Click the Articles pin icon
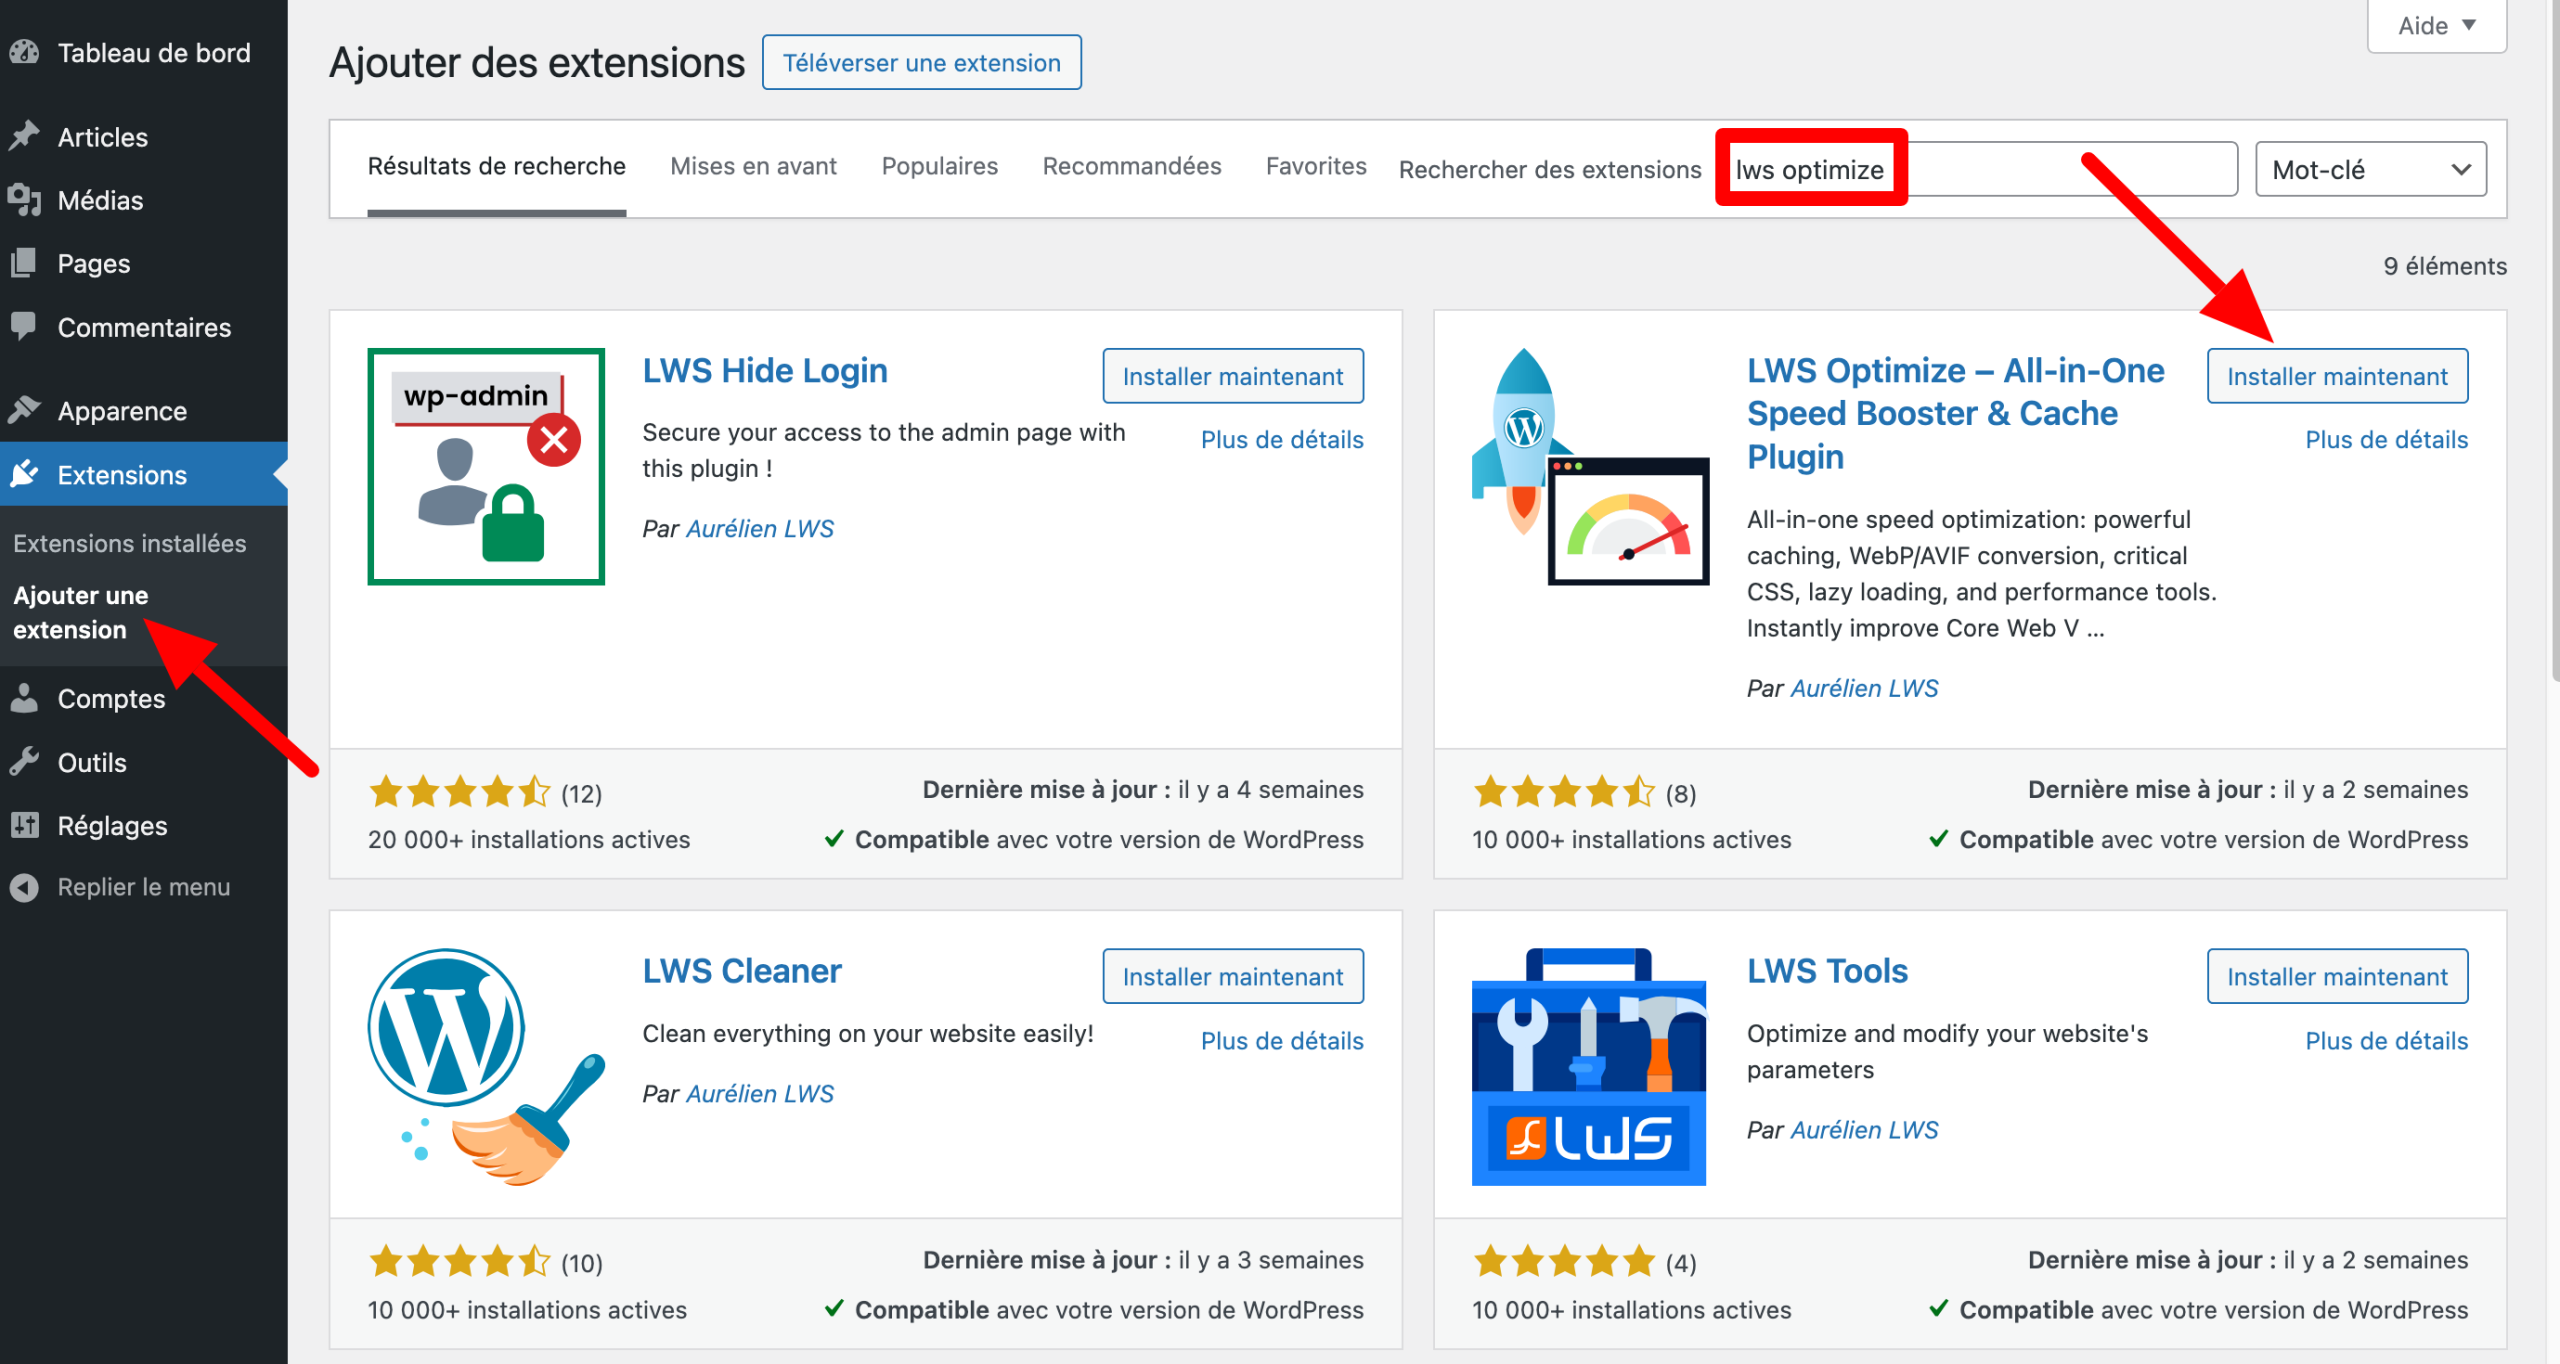This screenshot has height=1364, width=2560. click(x=24, y=136)
